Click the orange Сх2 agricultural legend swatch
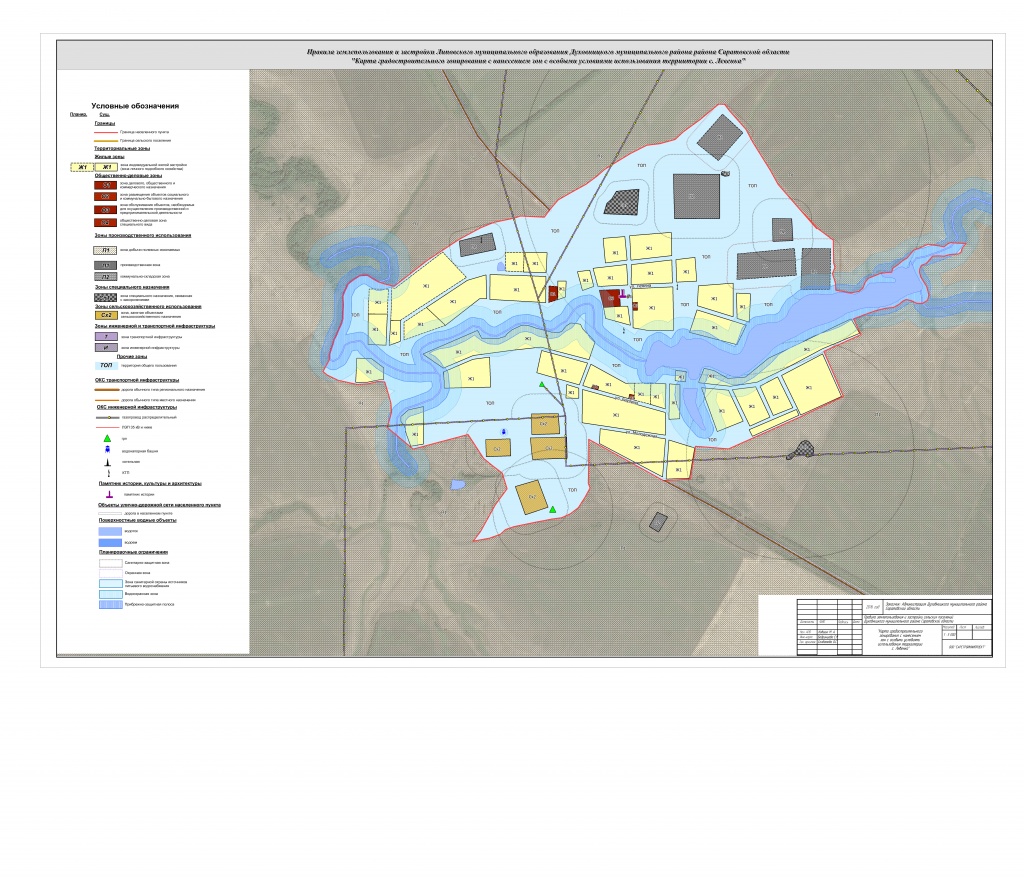The height and width of the screenshot is (877, 1024). click(106, 315)
